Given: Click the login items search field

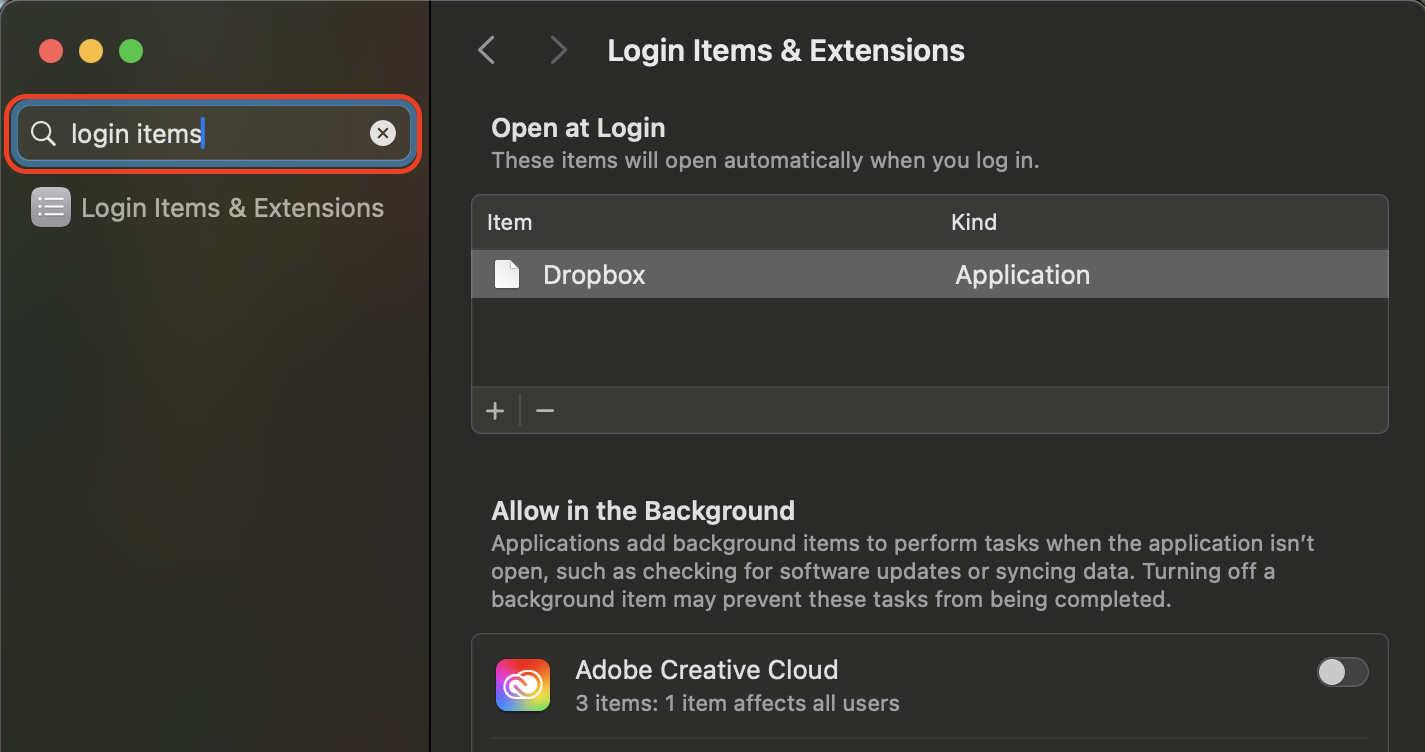Looking at the screenshot, I should point(200,132).
